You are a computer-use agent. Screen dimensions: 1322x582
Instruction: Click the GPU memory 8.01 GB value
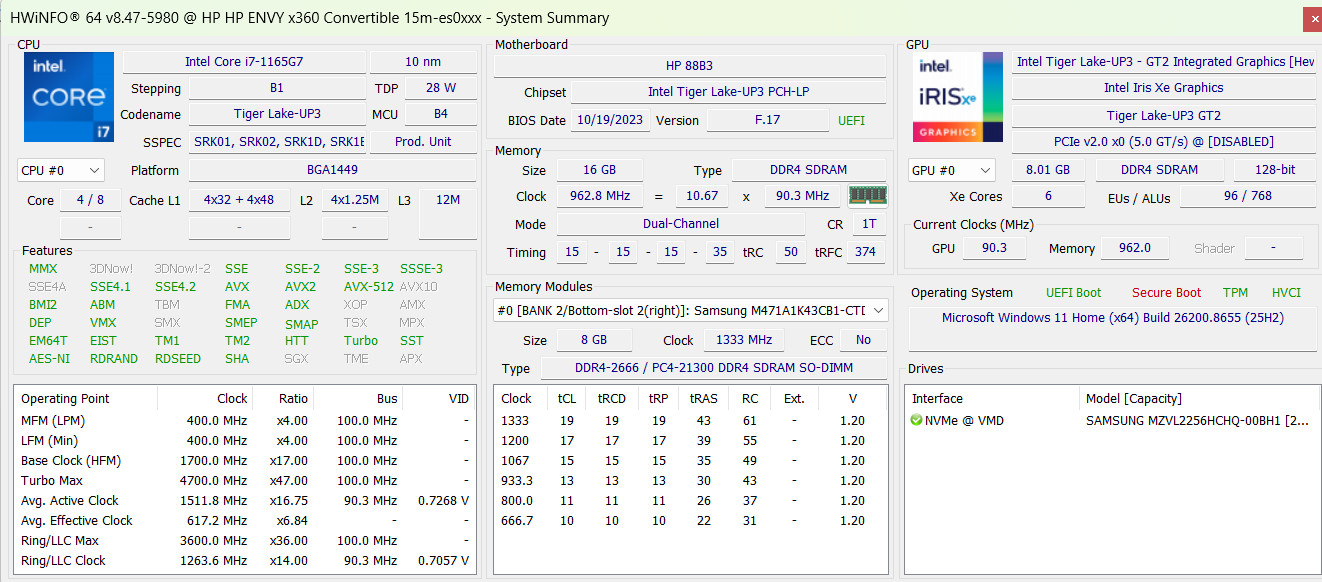(x=1048, y=170)
